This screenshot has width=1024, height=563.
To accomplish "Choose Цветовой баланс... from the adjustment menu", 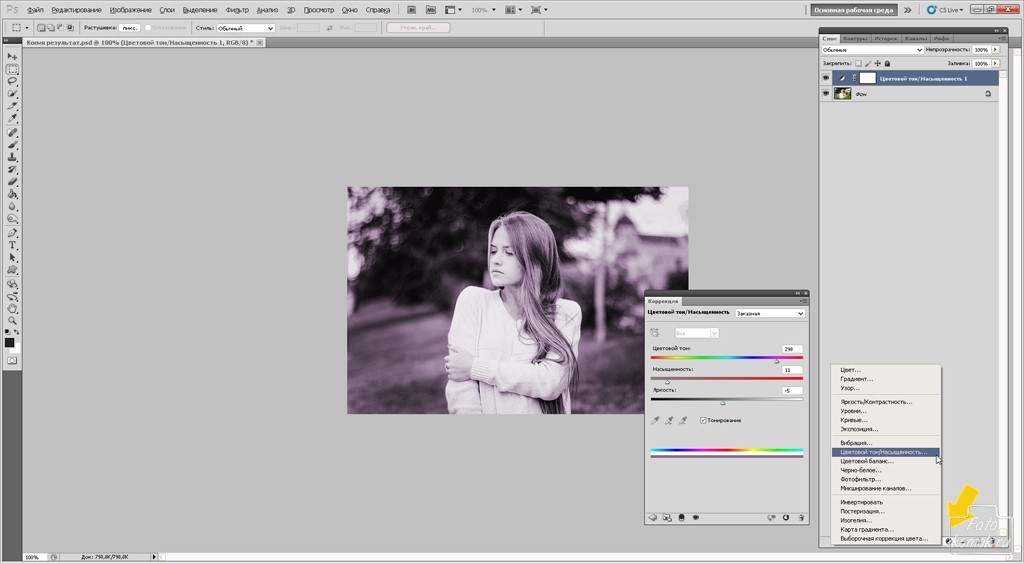I will pos(867,461).
